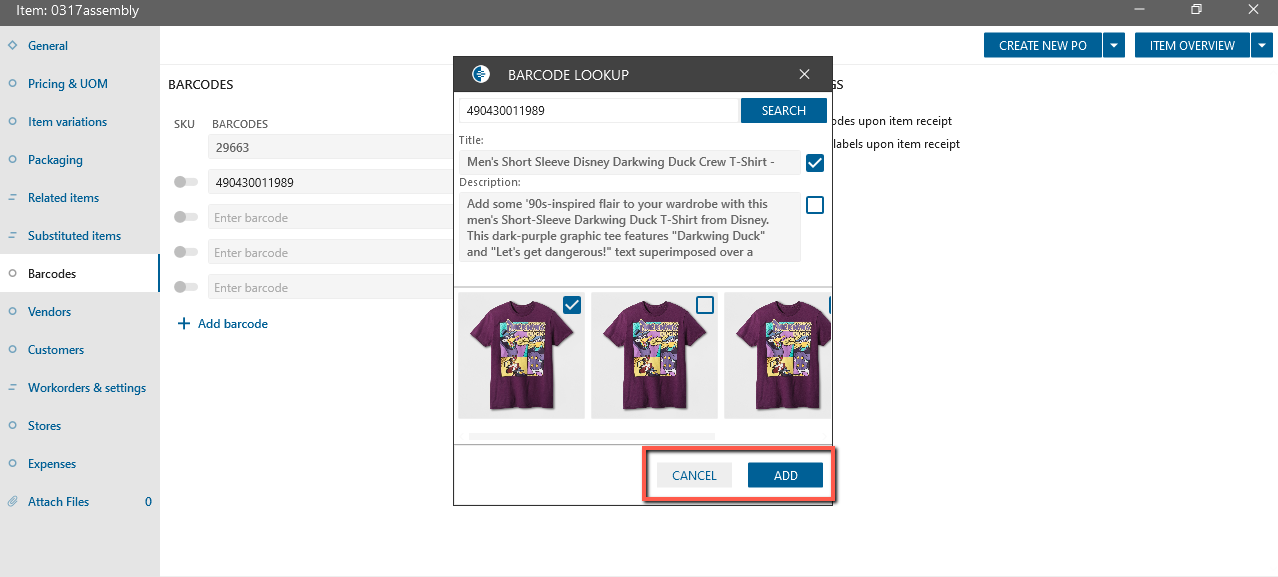Image resolution: width=1278 pixels, height=577 pixels.
Task: Click the plus icon beside Add barcode
Action: (x=183, y=324)
